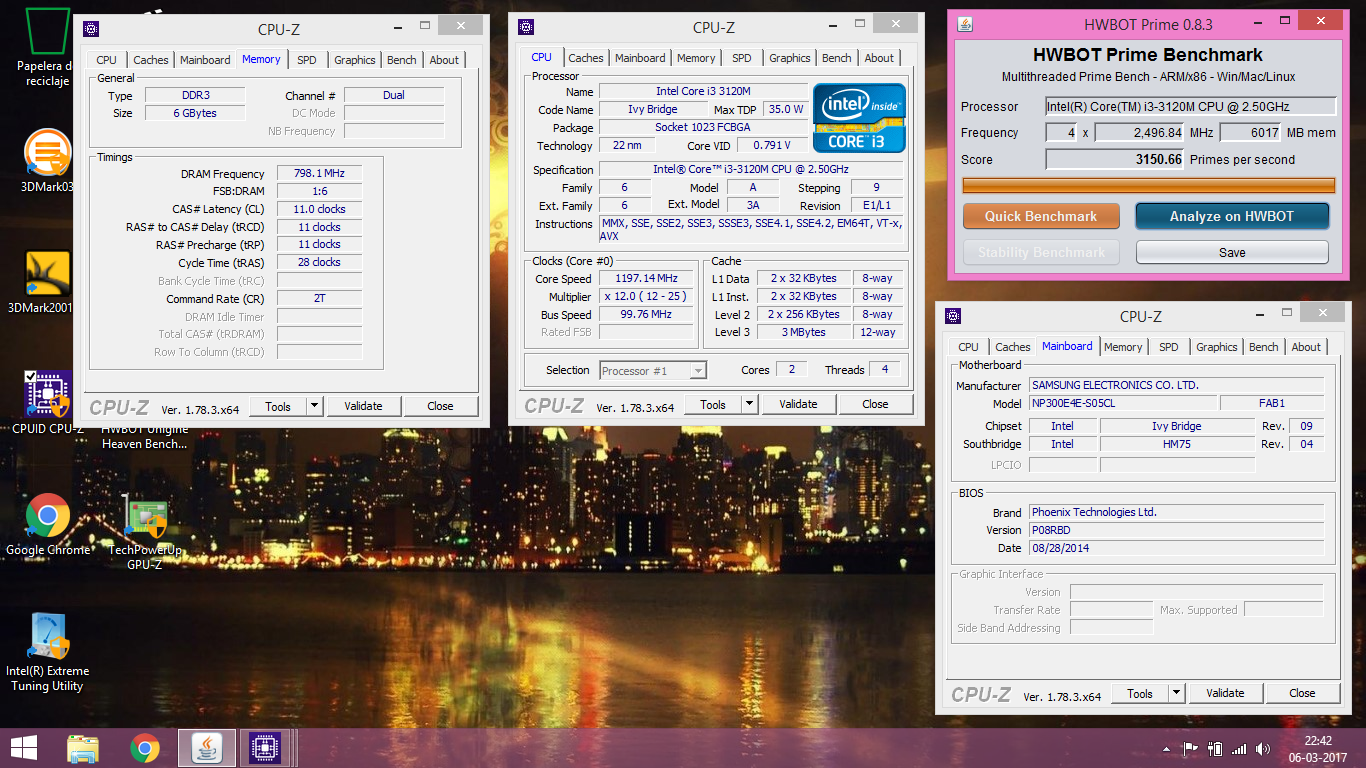Viewport: 1366px width, 768px height.
Task: Click the Multiplier value x 12.0
Action: click(646, 297)
